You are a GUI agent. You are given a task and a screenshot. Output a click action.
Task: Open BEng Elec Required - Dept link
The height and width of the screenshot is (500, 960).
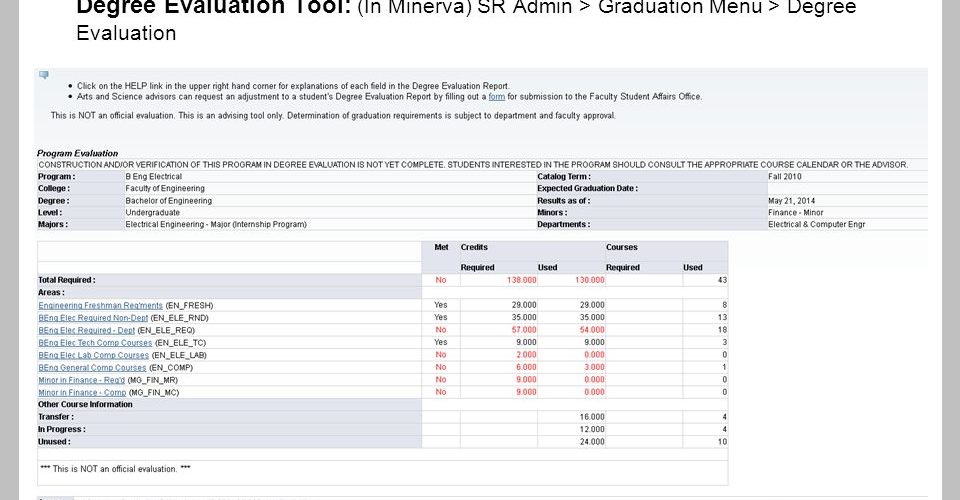(x=86, y=329)
